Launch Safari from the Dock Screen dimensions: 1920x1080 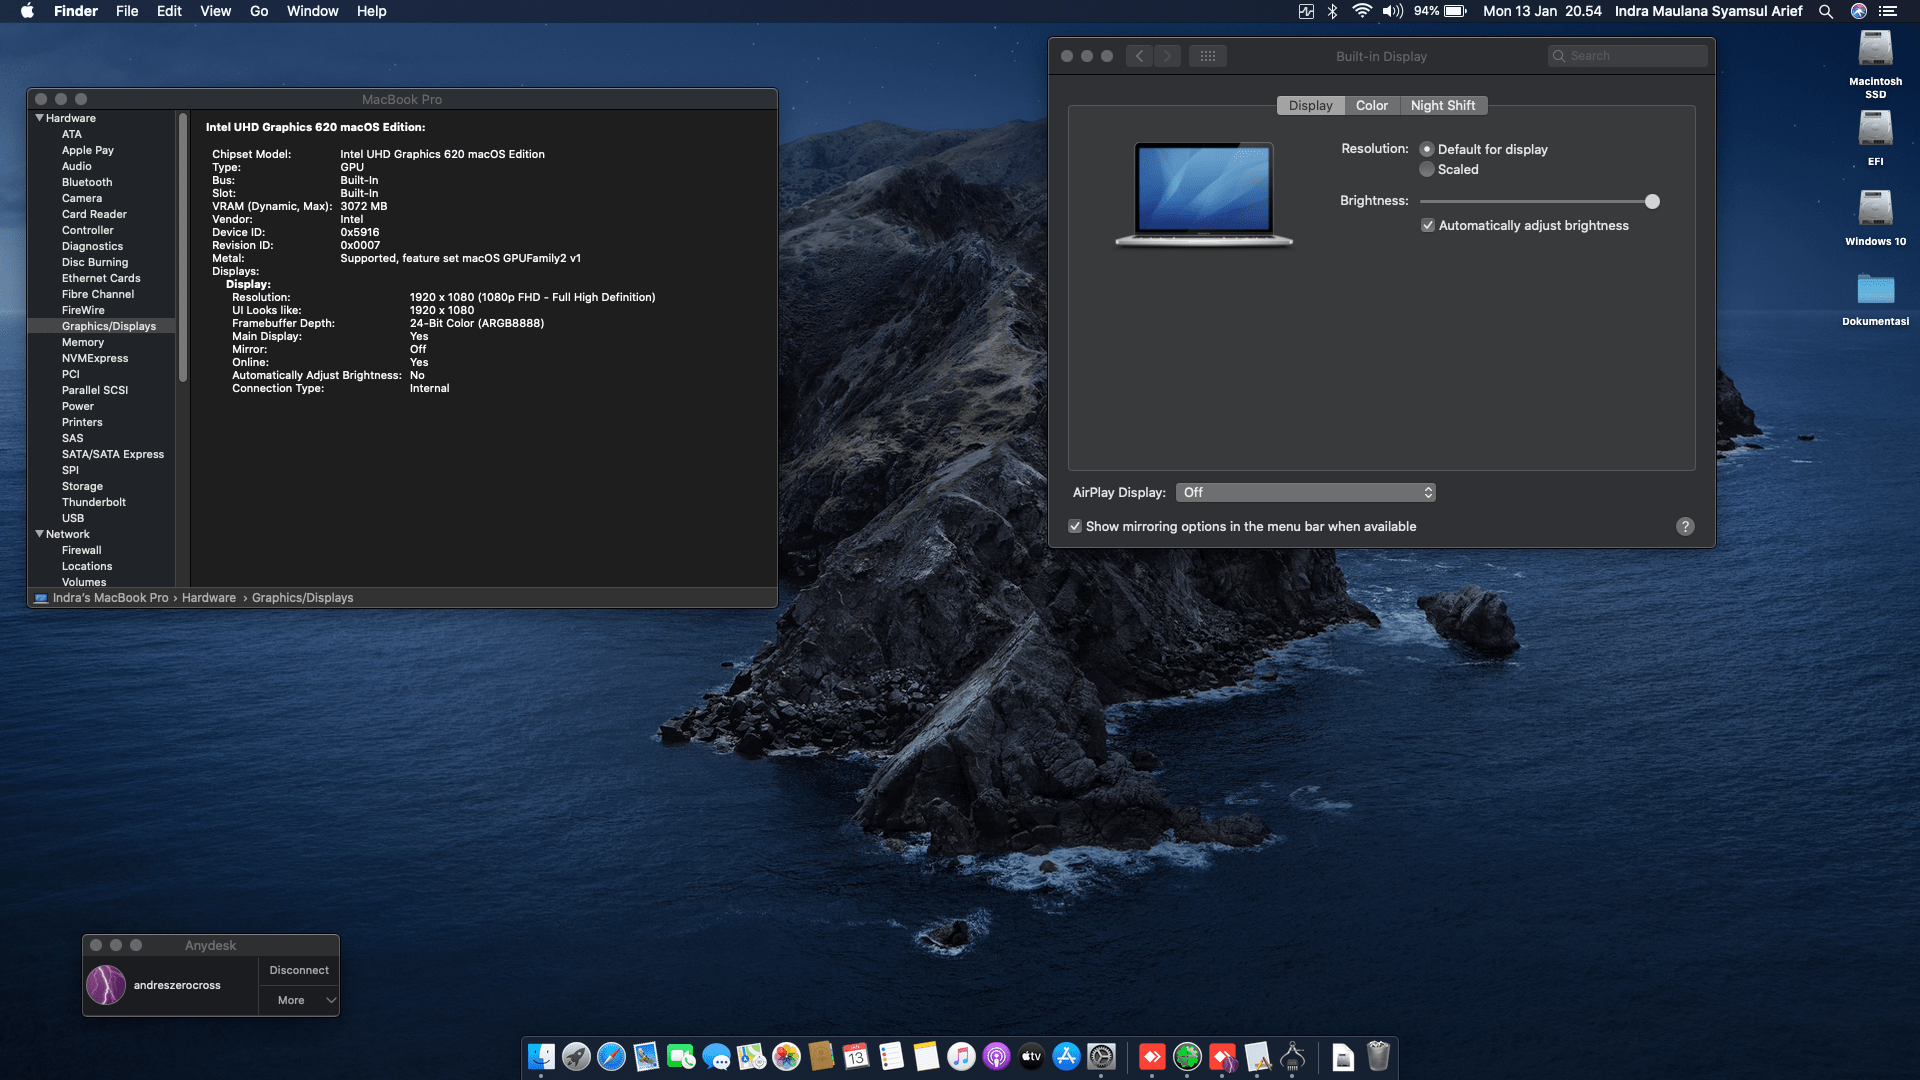tap(611, 1056)
